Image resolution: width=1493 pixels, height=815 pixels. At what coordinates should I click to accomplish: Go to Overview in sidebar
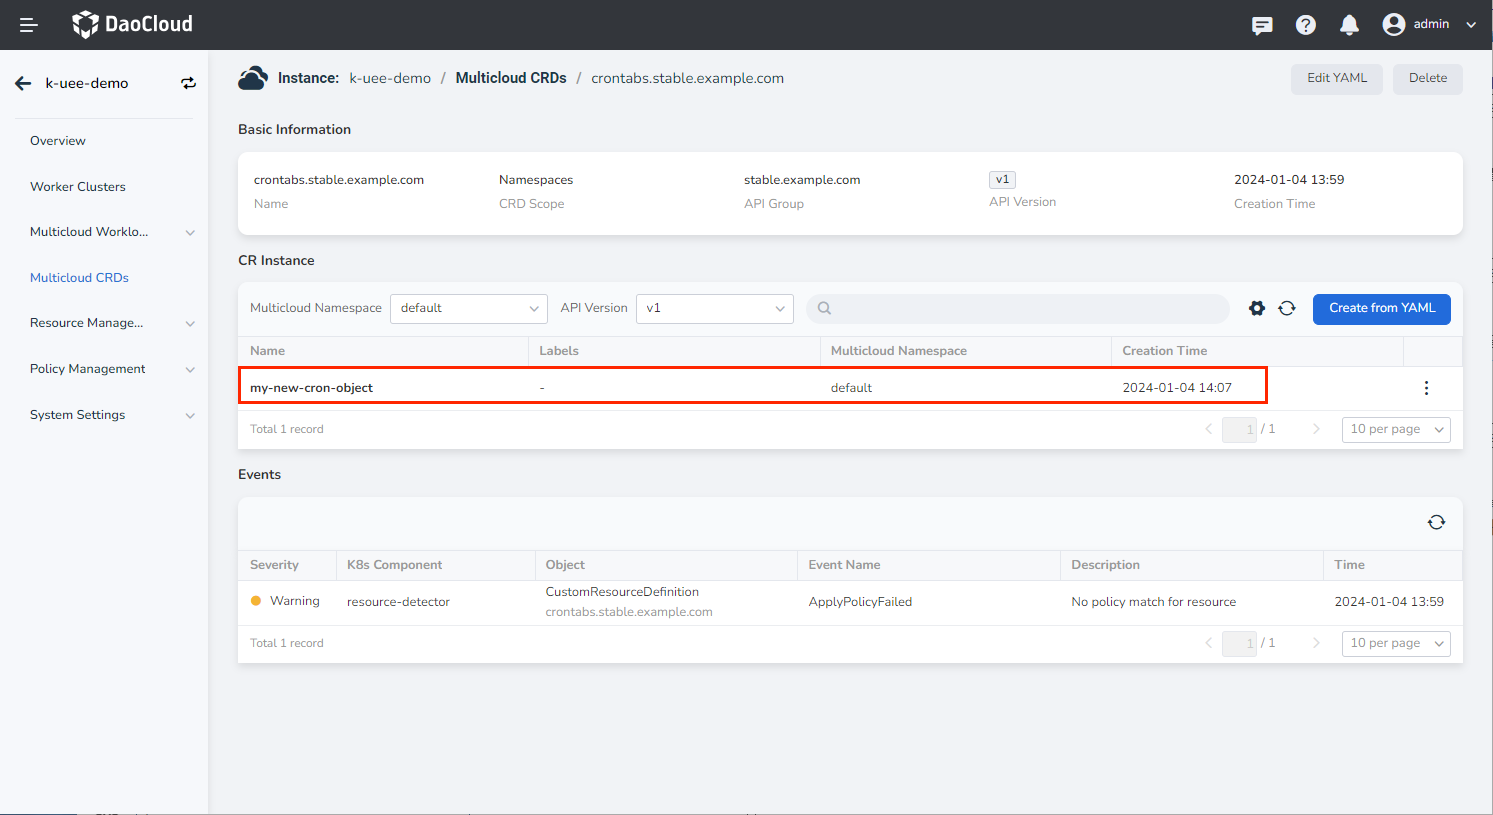[58, 141]
